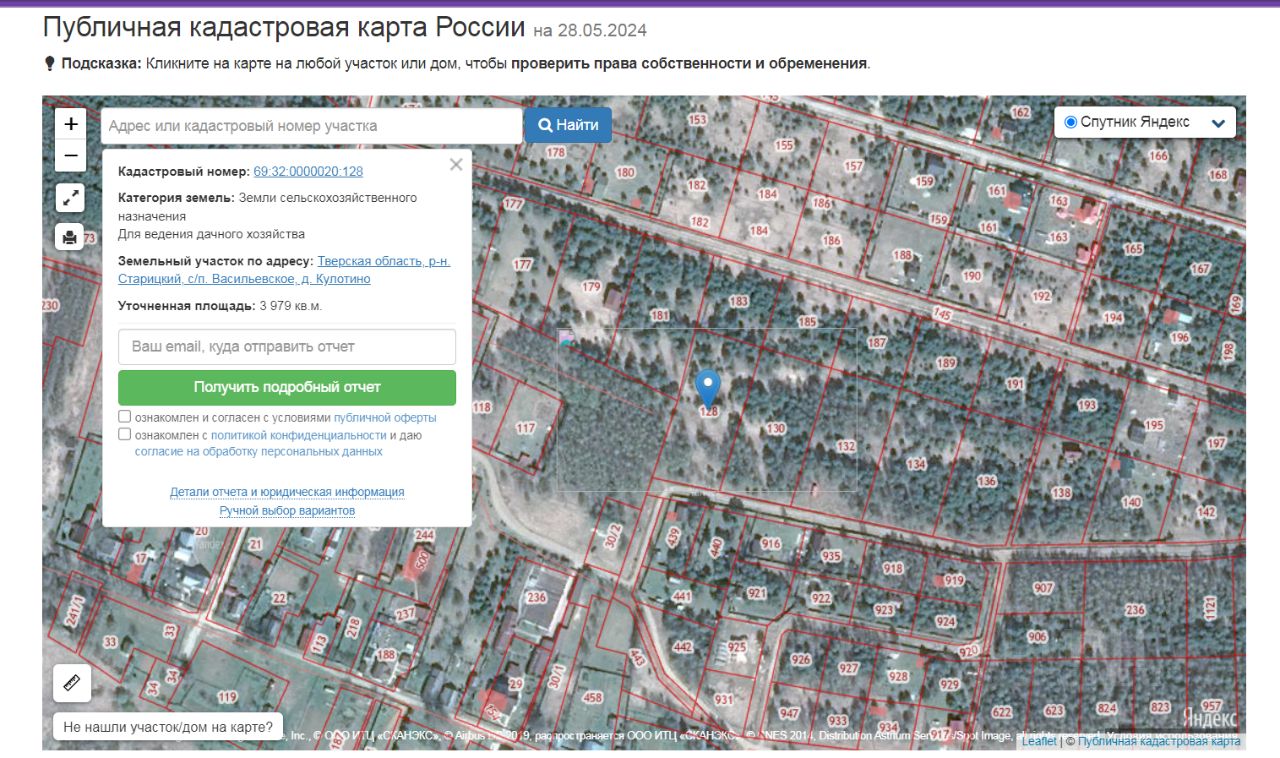Click Ручной выбор вариантов link

pos(287,511)
